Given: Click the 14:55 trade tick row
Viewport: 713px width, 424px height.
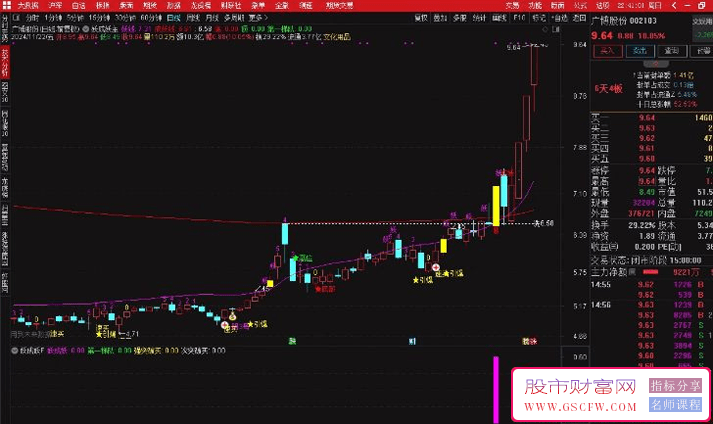Looking at the screenshot, I should (x=651, y=285).
